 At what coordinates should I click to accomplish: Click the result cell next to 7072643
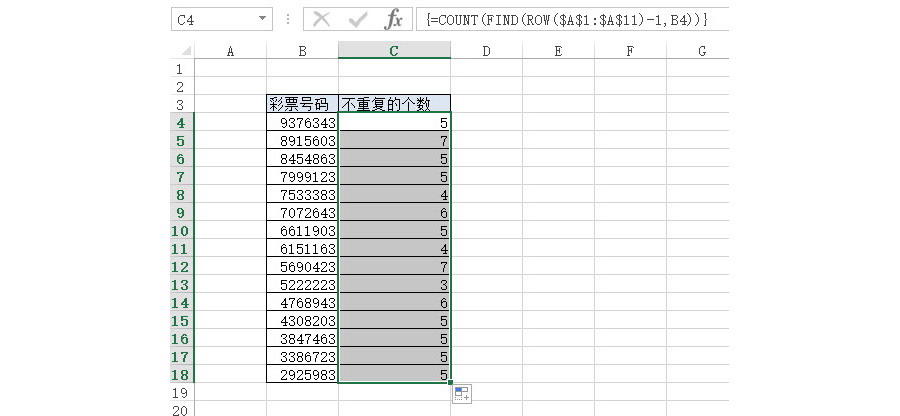tap(394, 212)
